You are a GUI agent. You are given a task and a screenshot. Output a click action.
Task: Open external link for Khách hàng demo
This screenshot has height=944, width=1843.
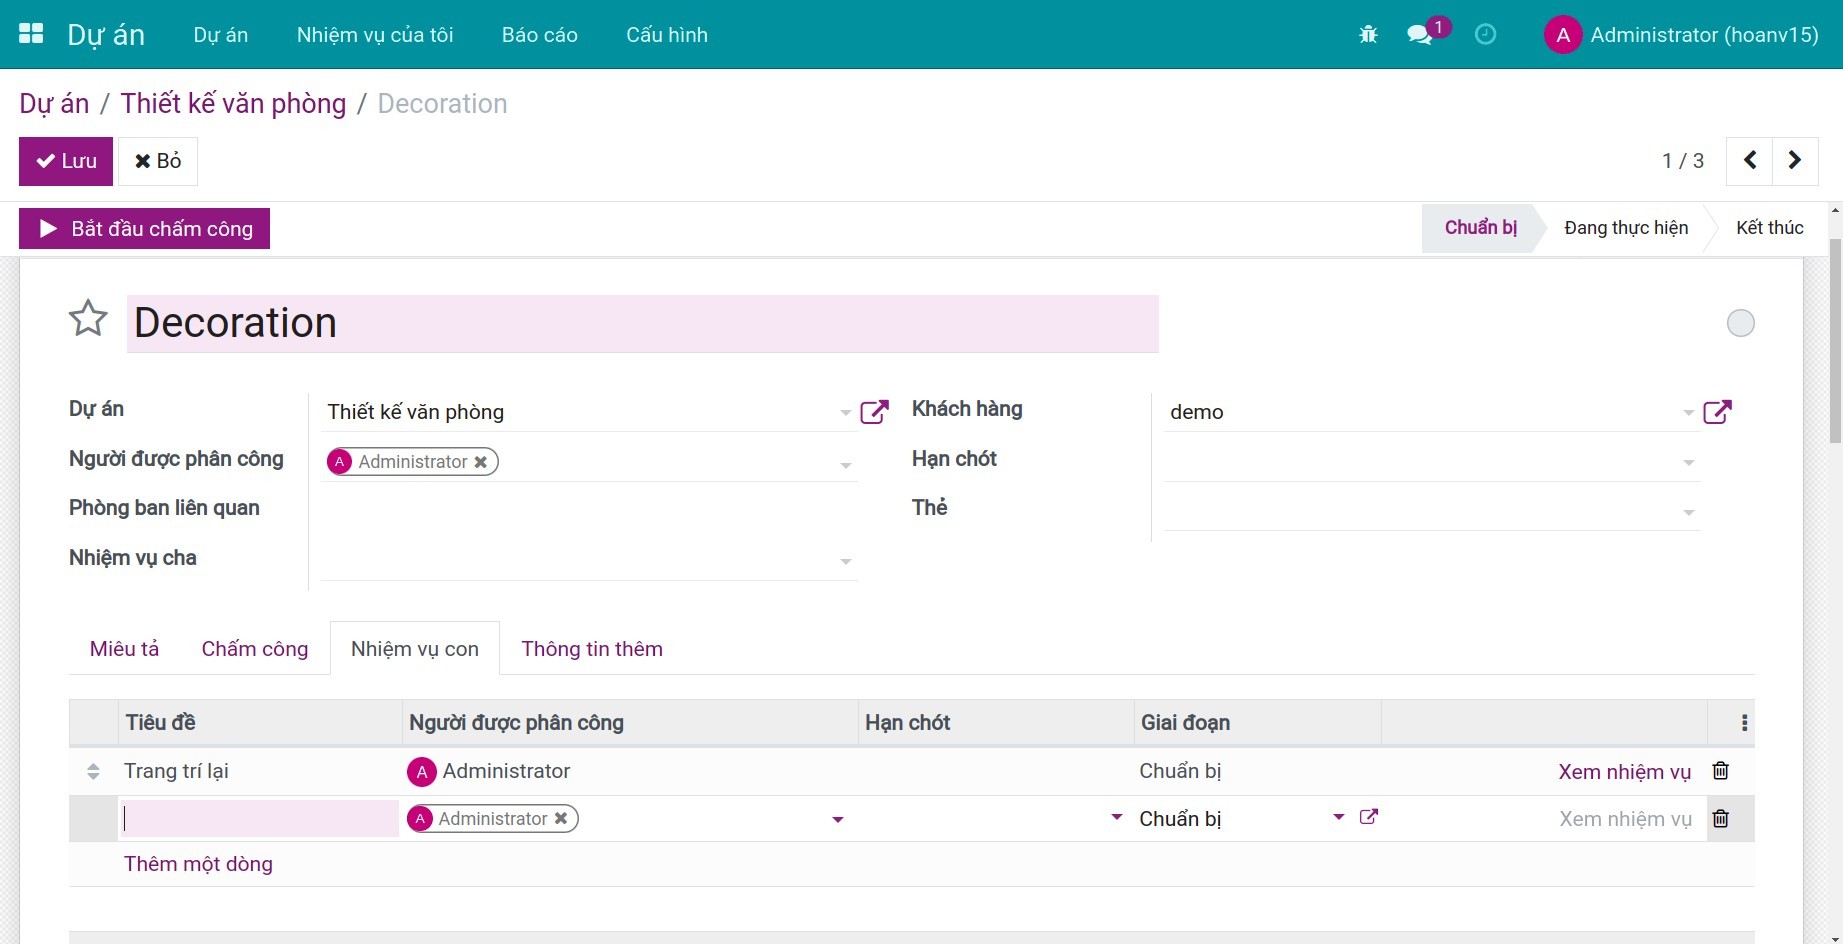(1717, 412)
